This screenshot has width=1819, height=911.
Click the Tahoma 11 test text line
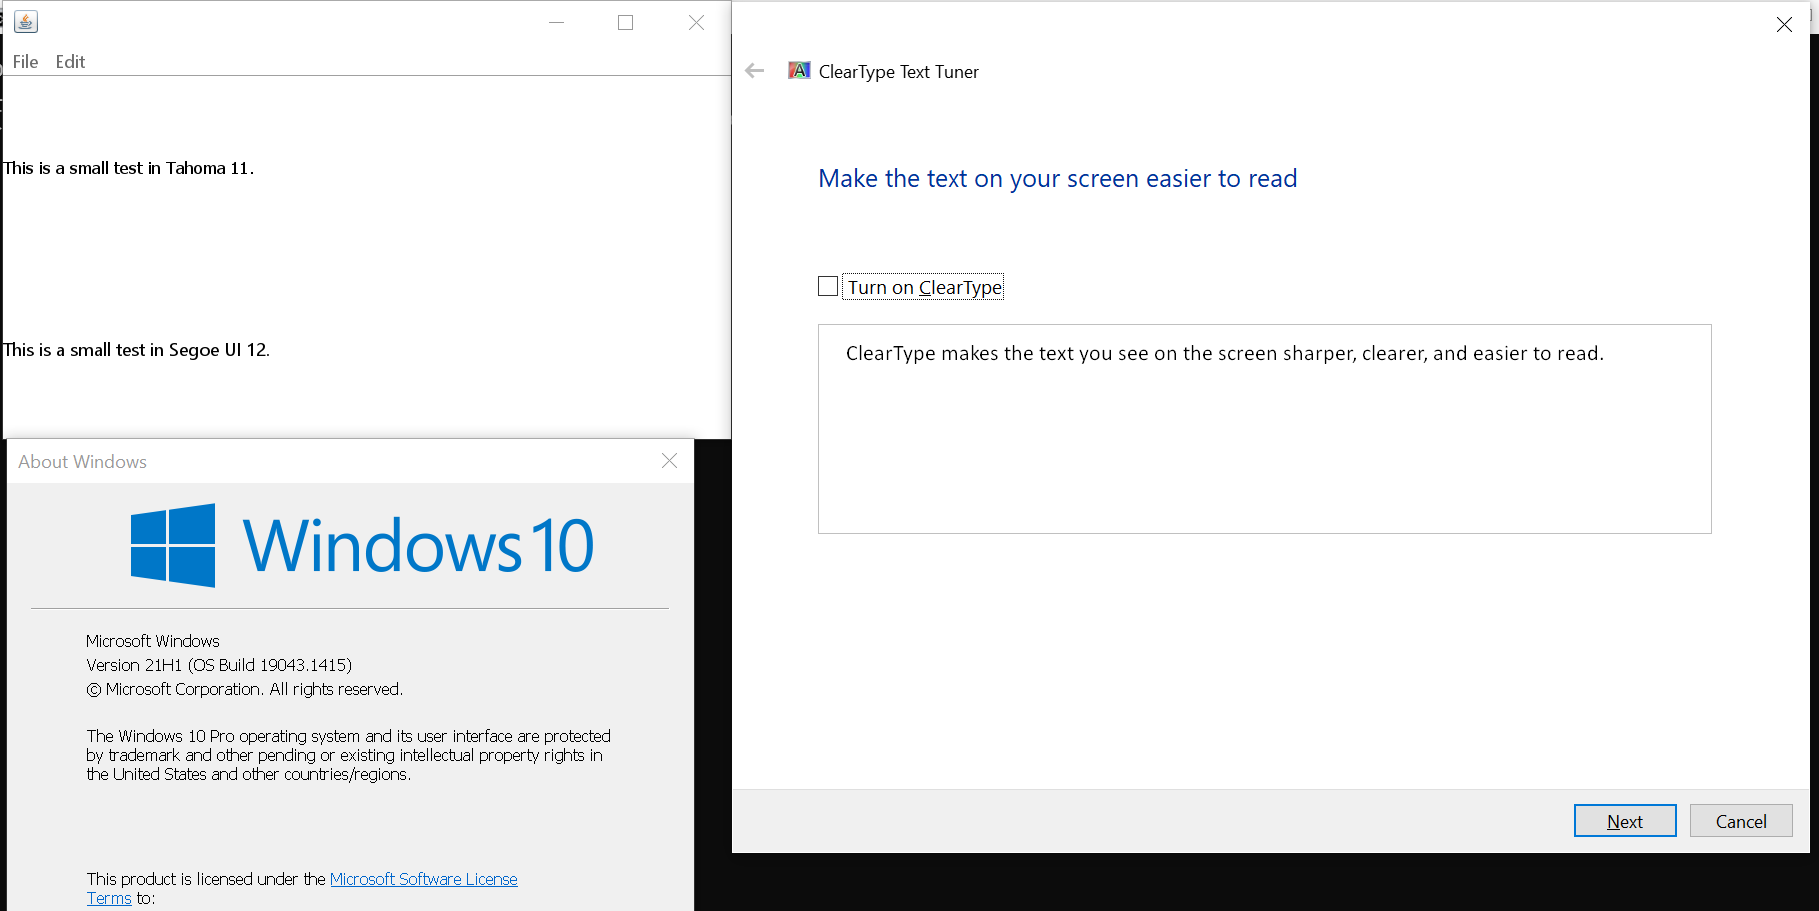pos(128,168)
